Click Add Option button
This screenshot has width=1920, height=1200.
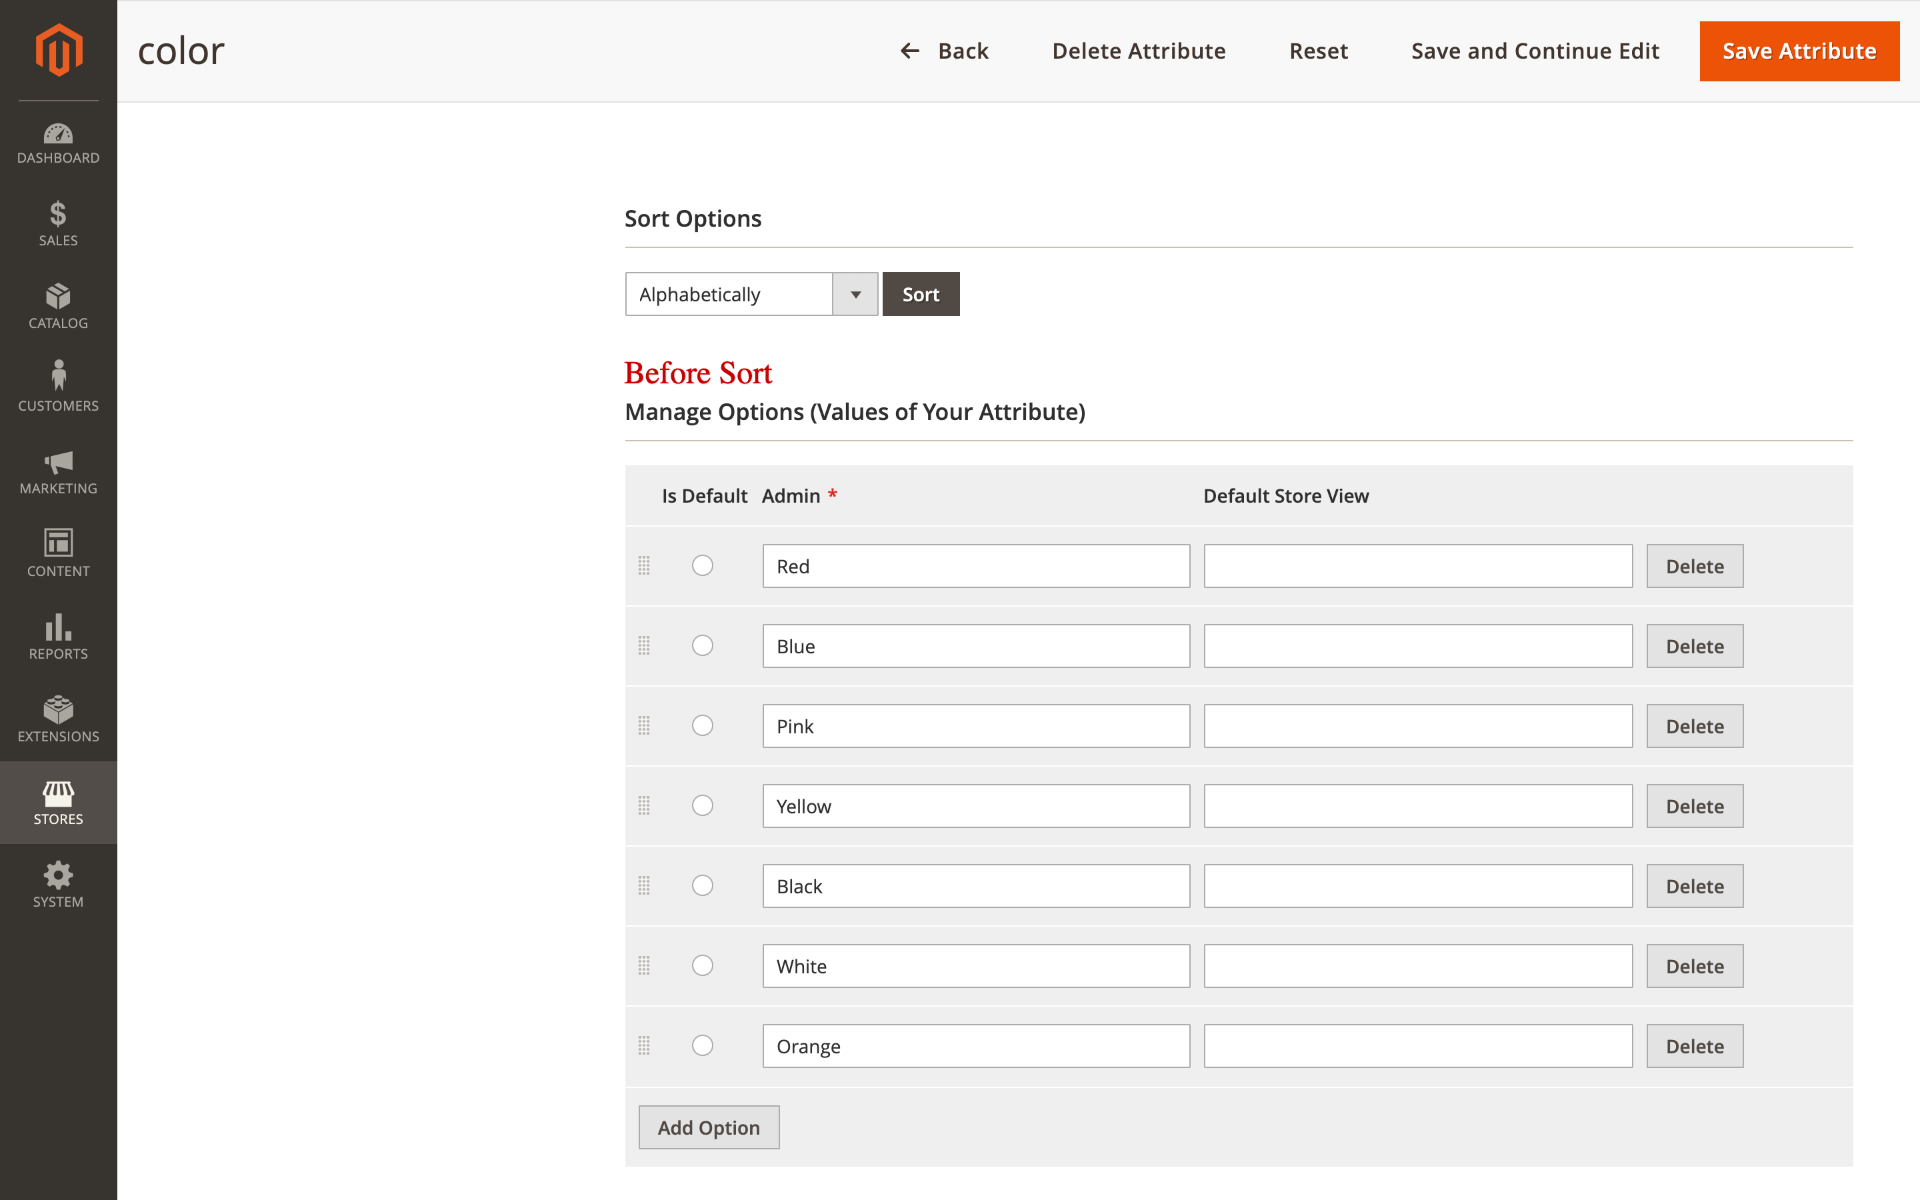coord(709,1127)
